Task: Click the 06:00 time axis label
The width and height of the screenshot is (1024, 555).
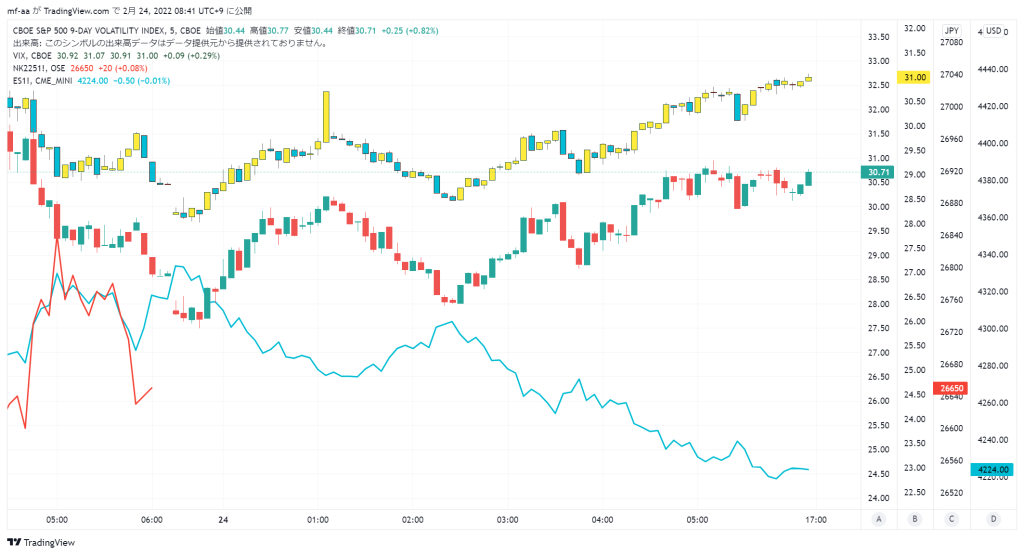Action: (152, 520)
